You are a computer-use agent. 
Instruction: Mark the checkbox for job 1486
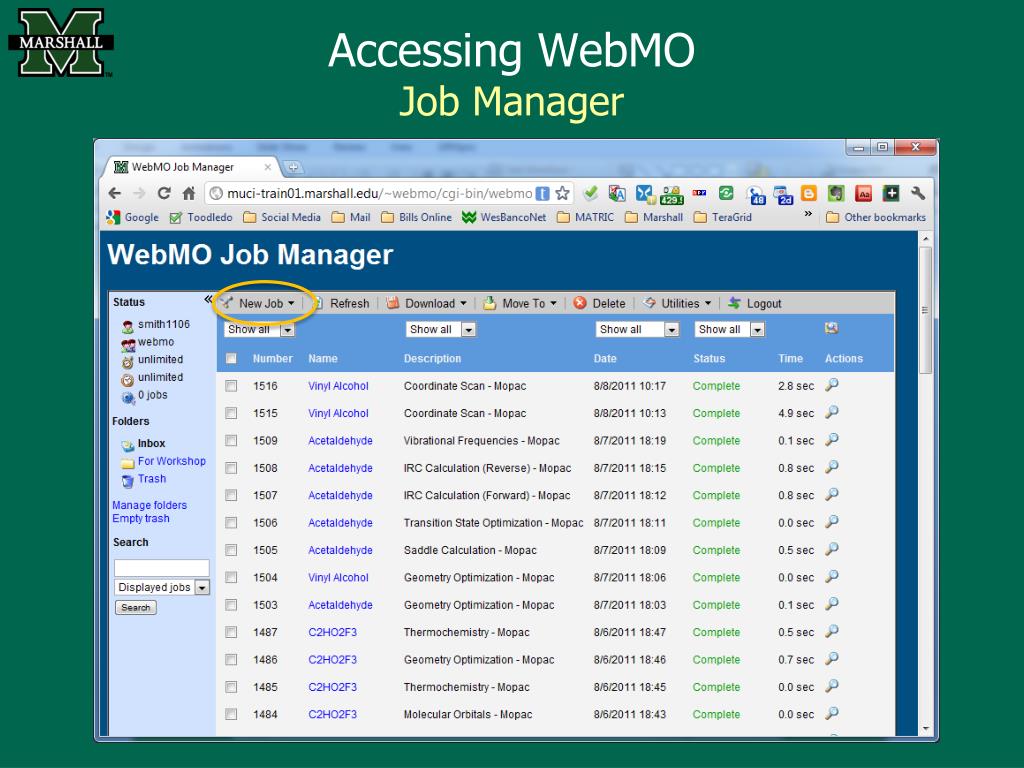pyautogui.click(x=231, y=660)
